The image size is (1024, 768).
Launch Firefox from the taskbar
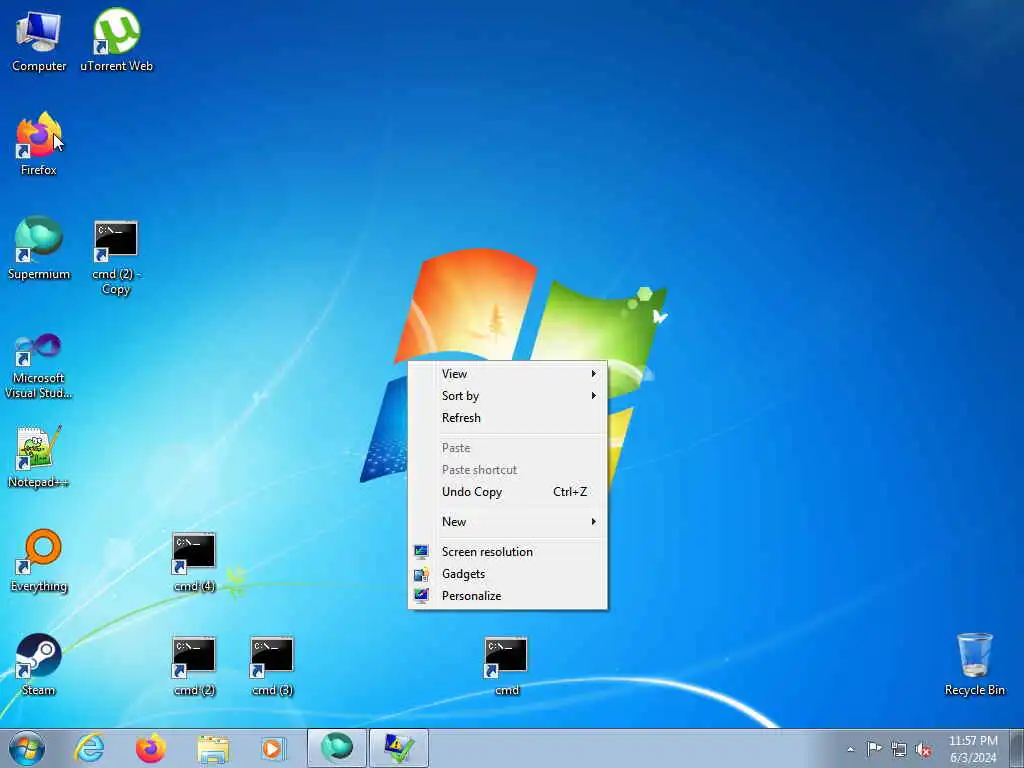click(150, 748)
